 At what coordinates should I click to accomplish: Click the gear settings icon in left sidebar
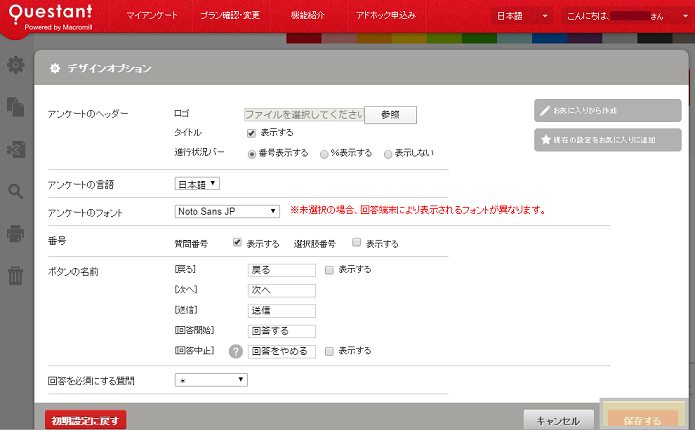(15, 66)
